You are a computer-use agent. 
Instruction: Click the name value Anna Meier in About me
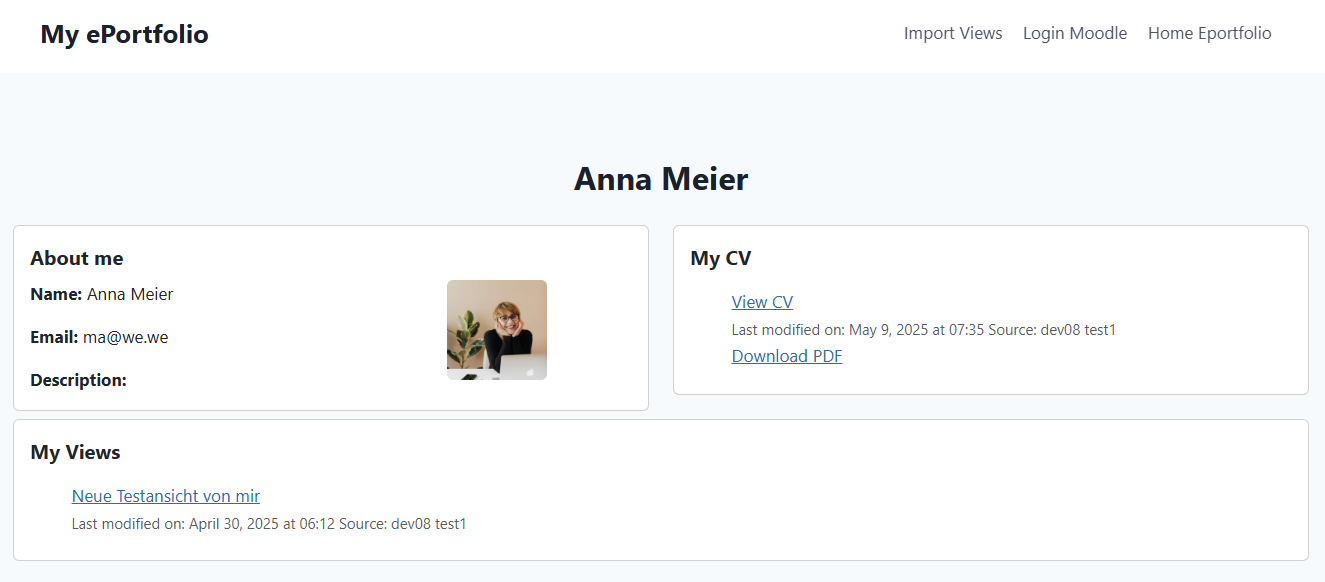(130, 294)
